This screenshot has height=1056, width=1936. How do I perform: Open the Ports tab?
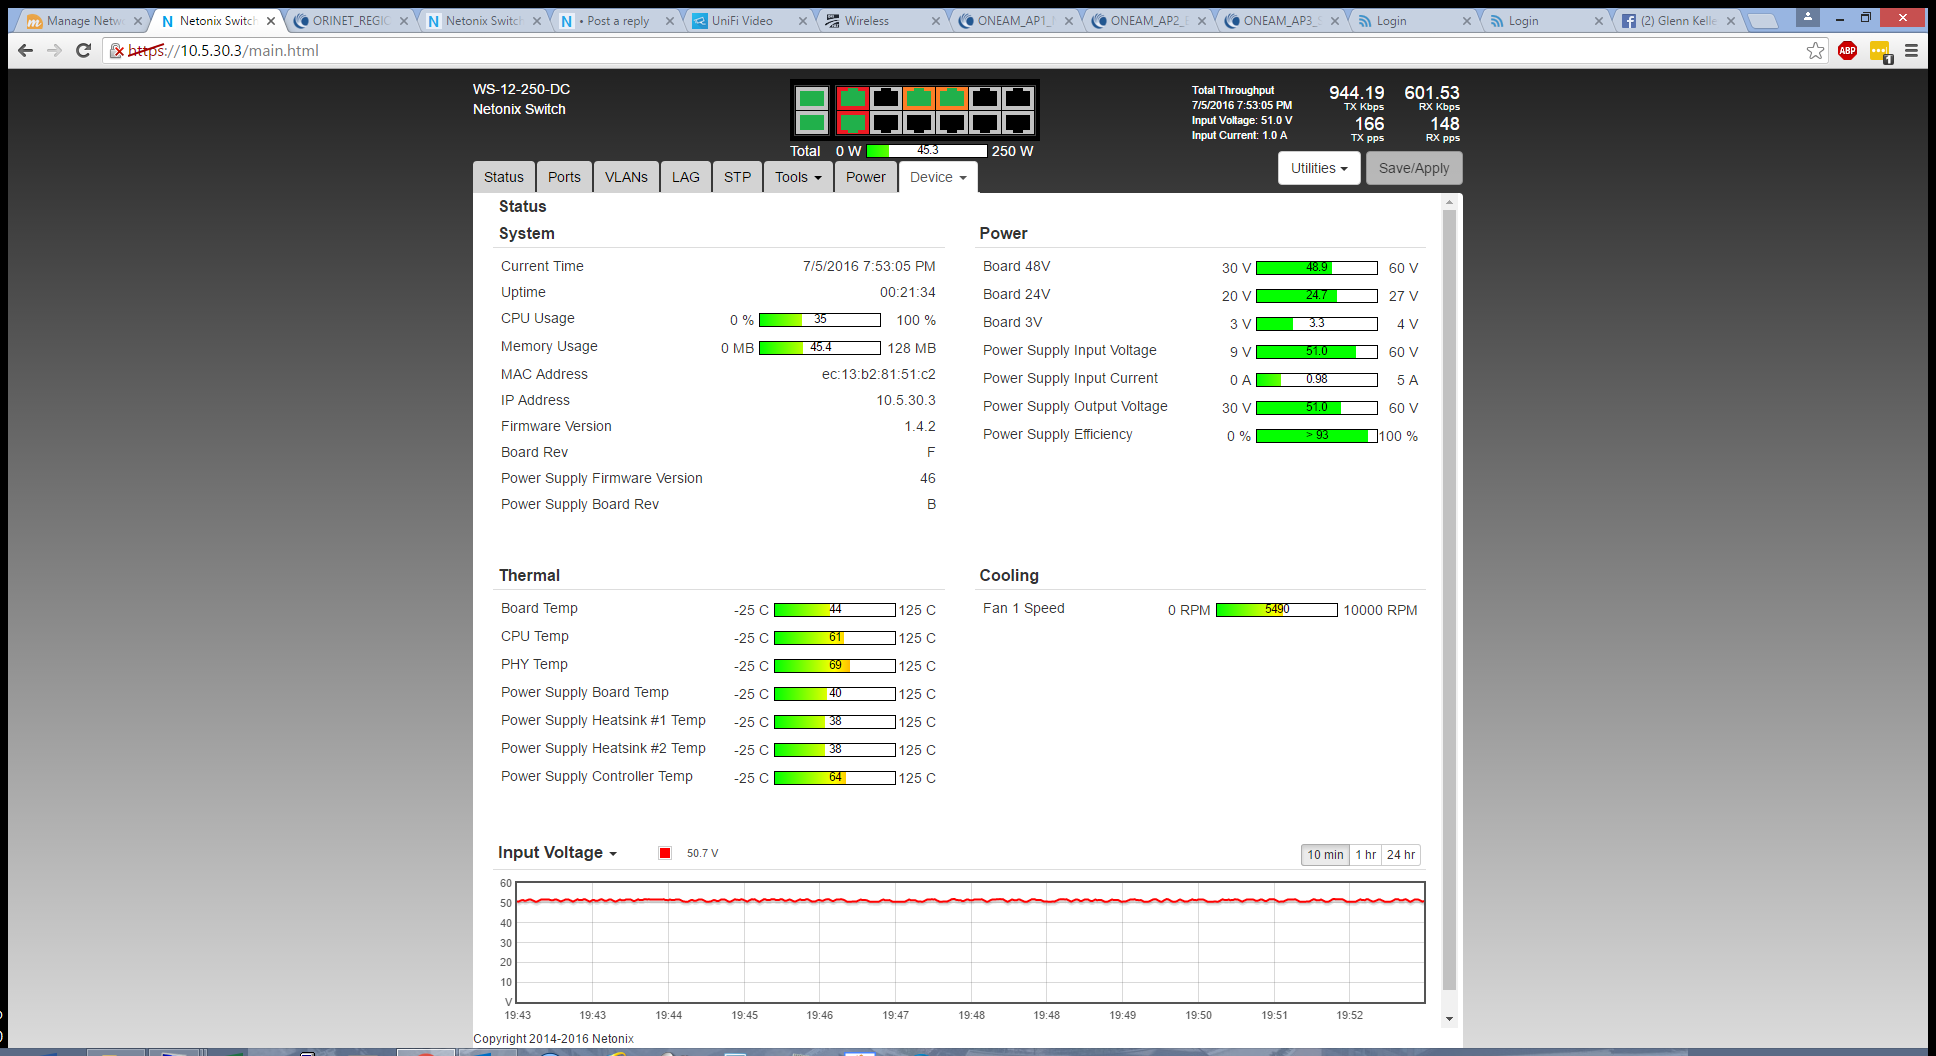[x=564, y=178]
